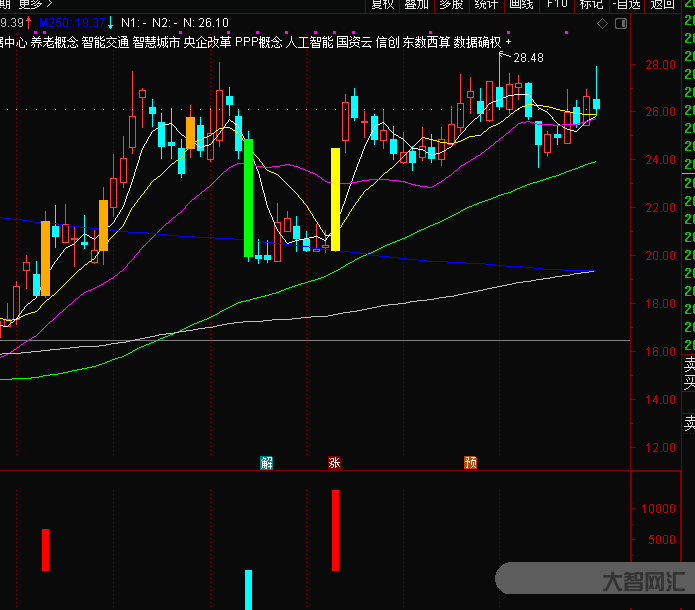Screen dimensions: 695x610
Task: Click the tall green candlestick bar
Action: (248, 198)
